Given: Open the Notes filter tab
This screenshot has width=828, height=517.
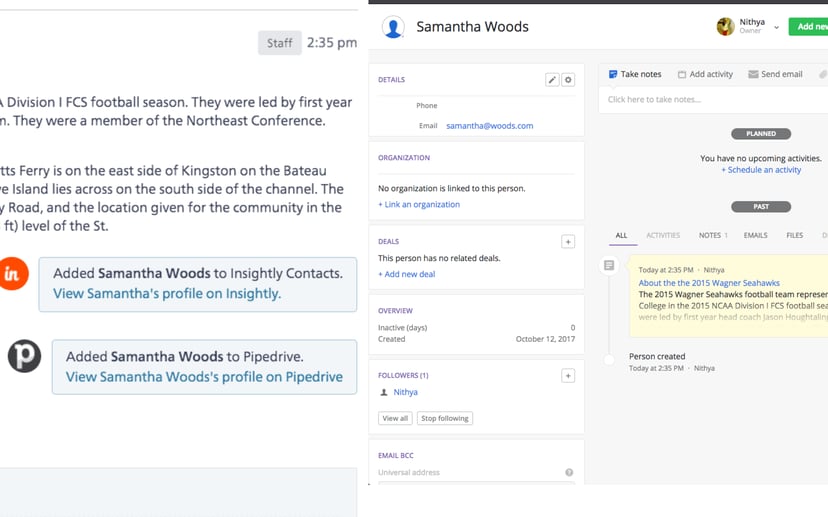Looking at the screenshot, I should pos(712,235).
